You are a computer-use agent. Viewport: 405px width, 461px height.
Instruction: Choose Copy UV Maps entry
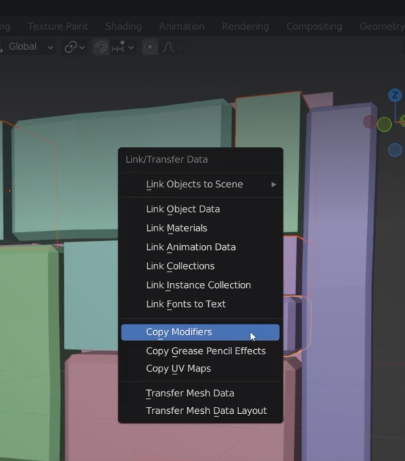coord(200,368)
